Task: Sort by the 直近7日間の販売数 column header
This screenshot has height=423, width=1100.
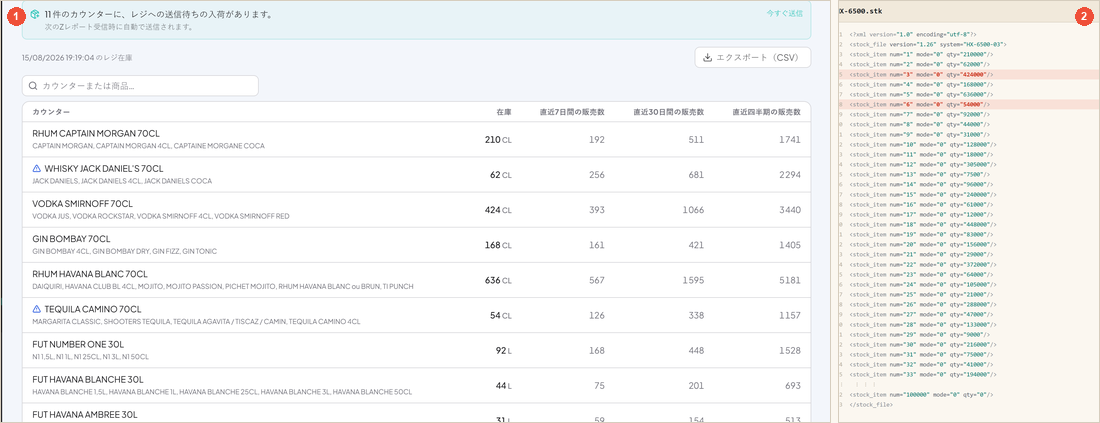Action: point(572,112)
